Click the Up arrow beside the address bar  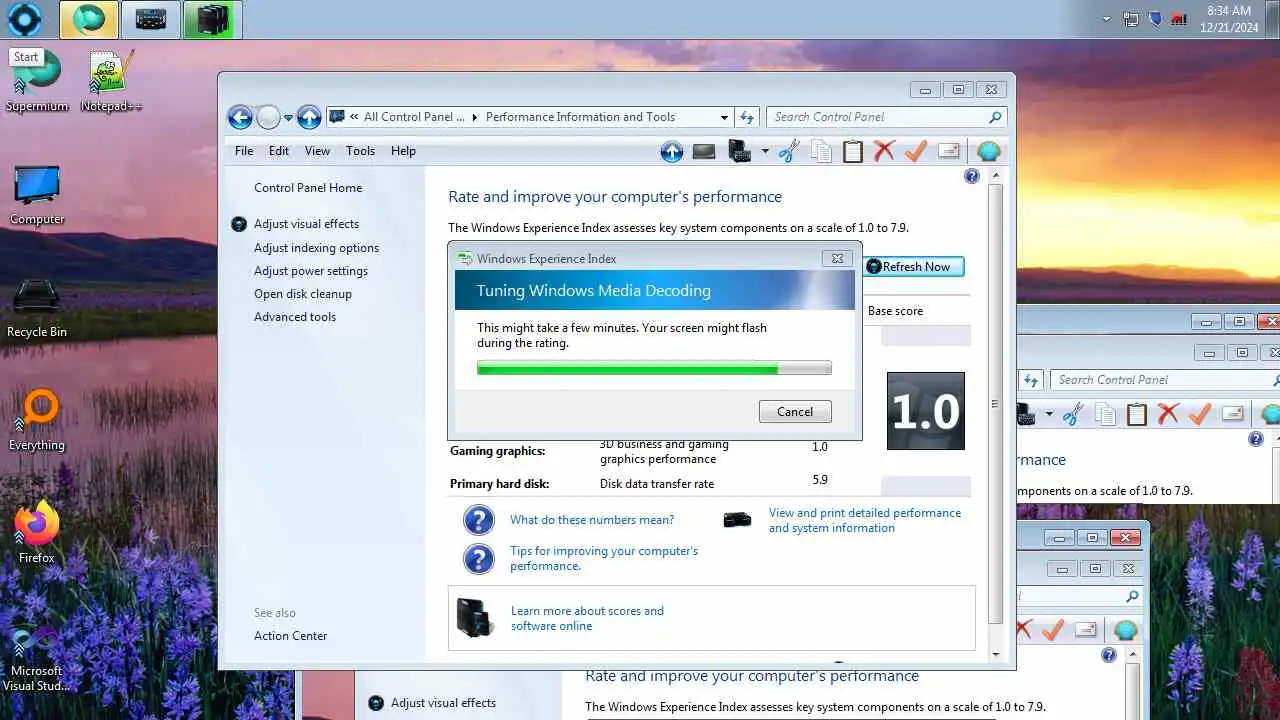pos(309,117)
